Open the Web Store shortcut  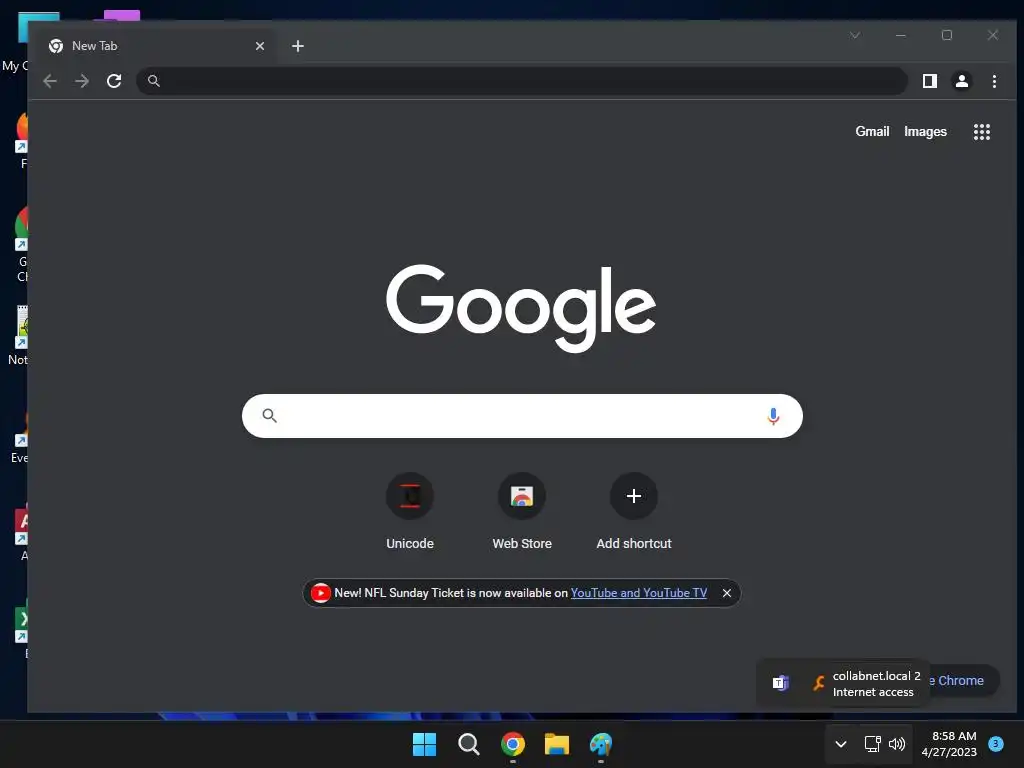click(x=522, y=511)
